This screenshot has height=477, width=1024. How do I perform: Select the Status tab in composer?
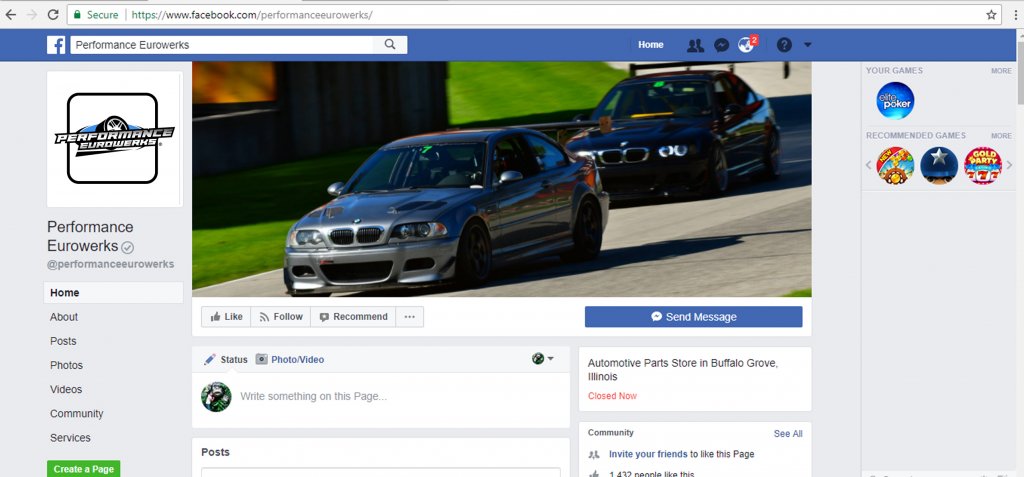click(x=226, y=359)
